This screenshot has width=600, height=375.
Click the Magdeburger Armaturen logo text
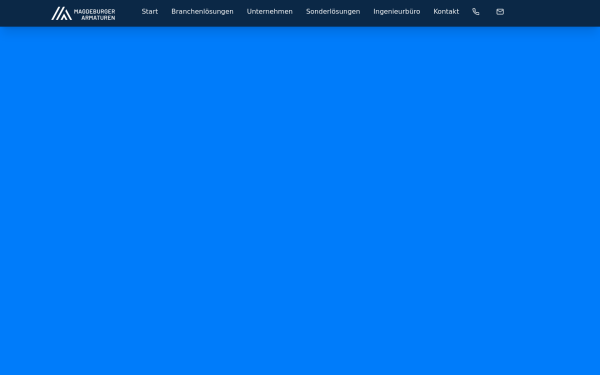pos(94,14)
